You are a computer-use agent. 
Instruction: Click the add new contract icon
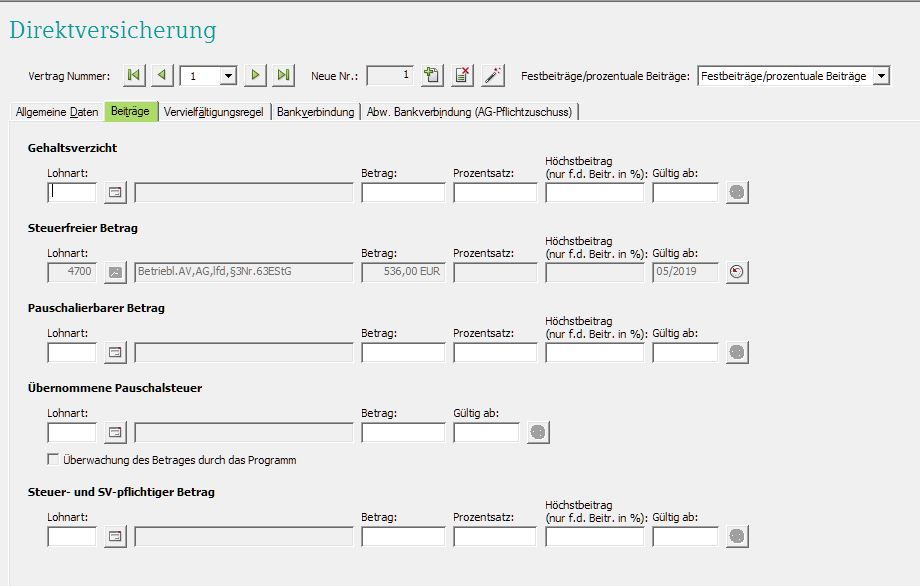click(x=432, y=75)
